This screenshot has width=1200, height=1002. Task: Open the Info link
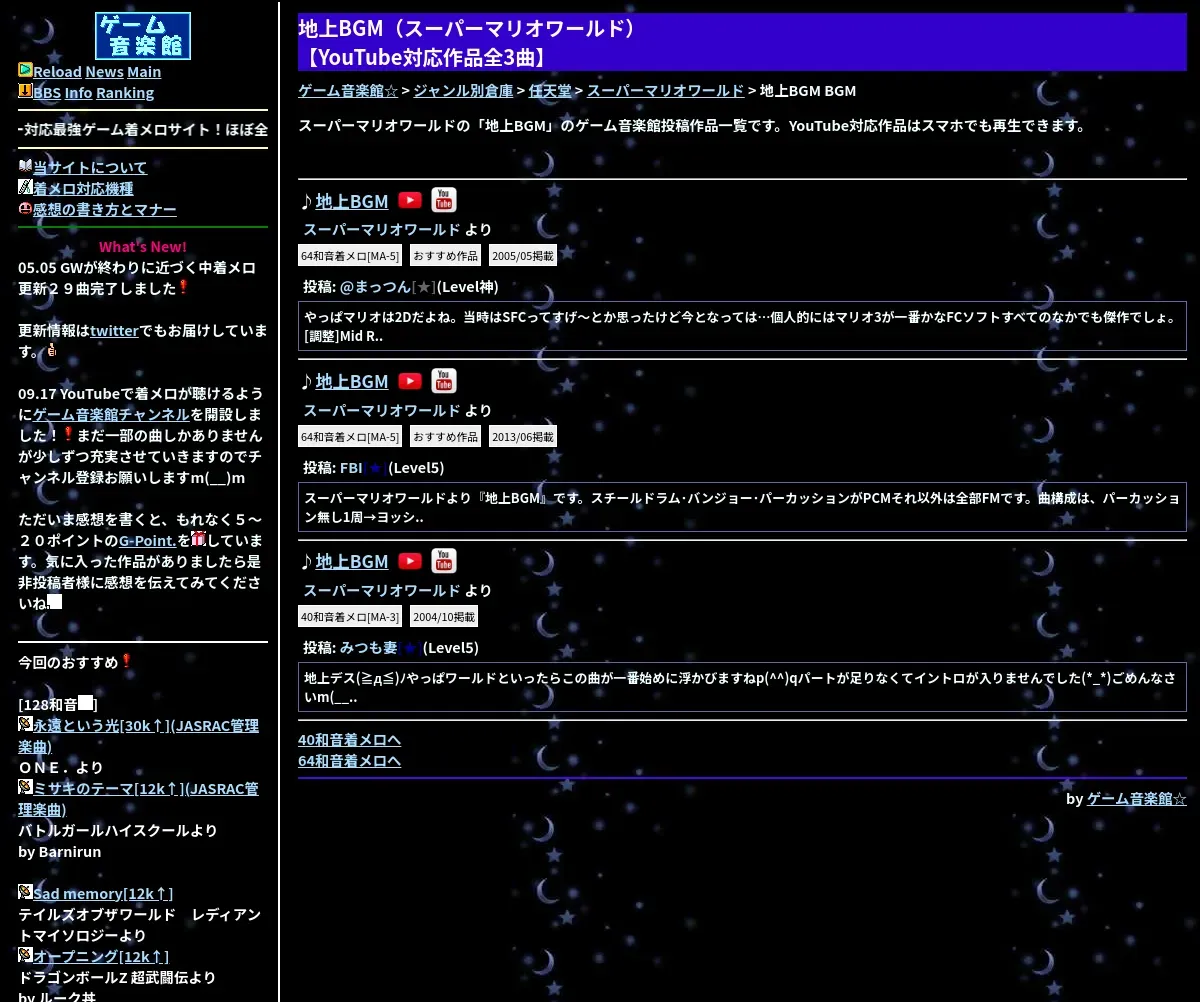tap(78, 93)
